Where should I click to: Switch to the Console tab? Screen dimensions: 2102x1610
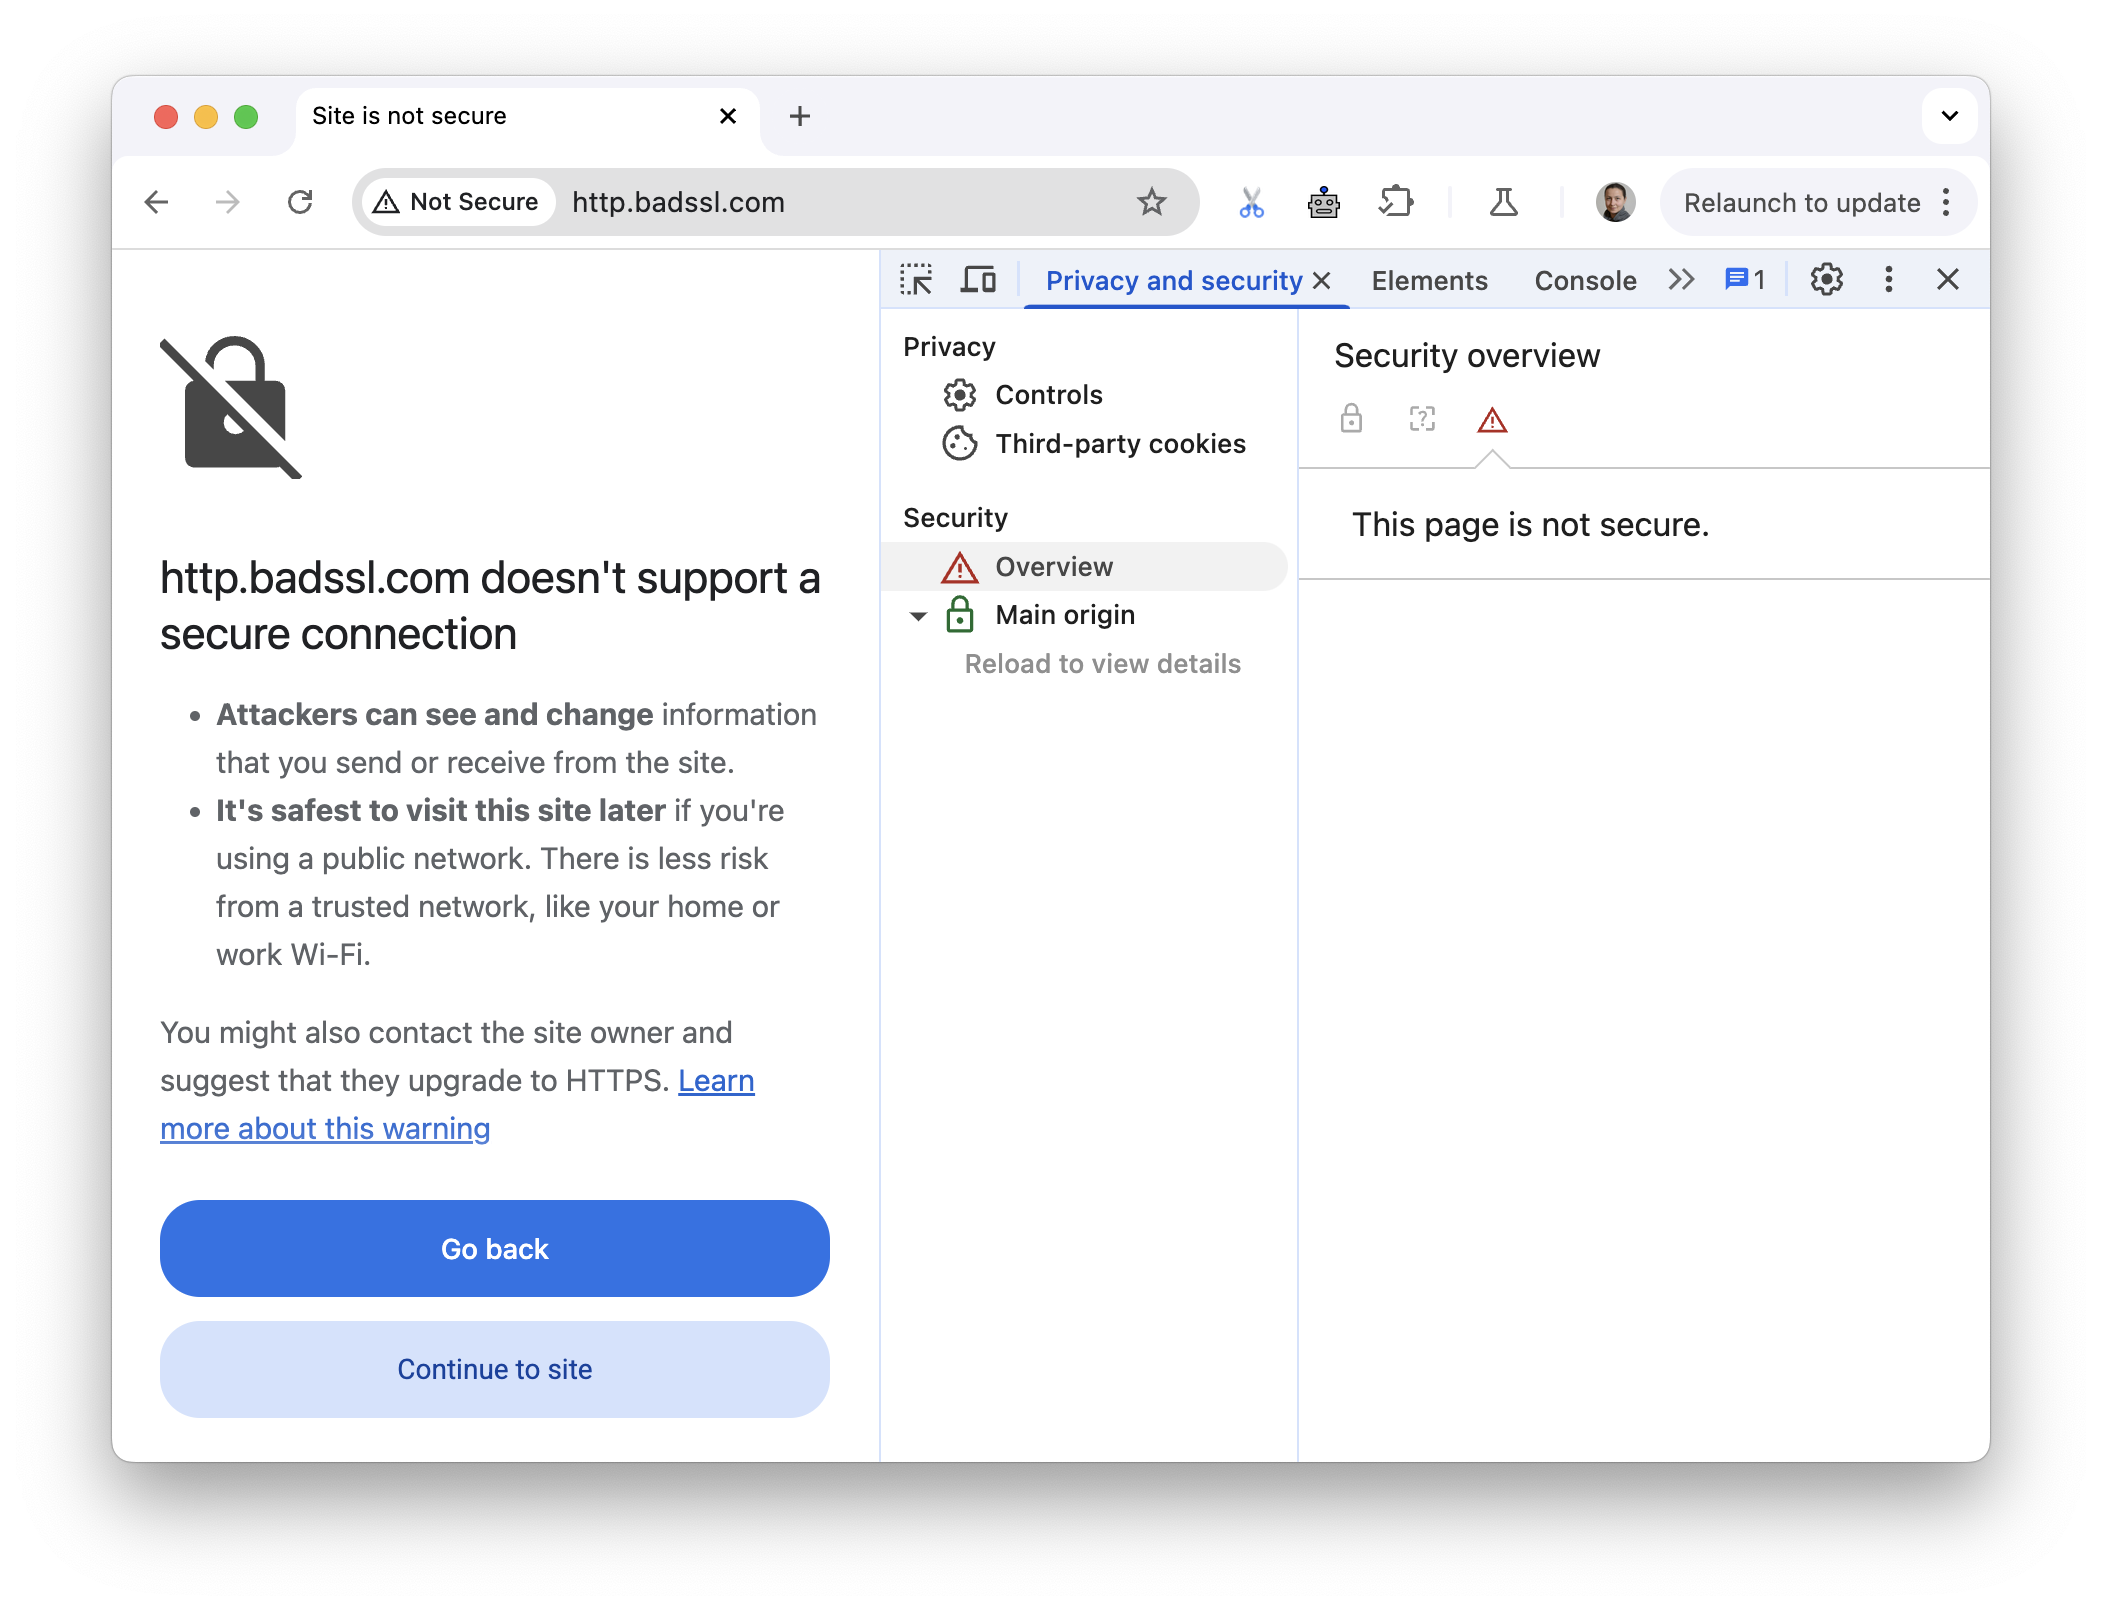[1585, 279]
